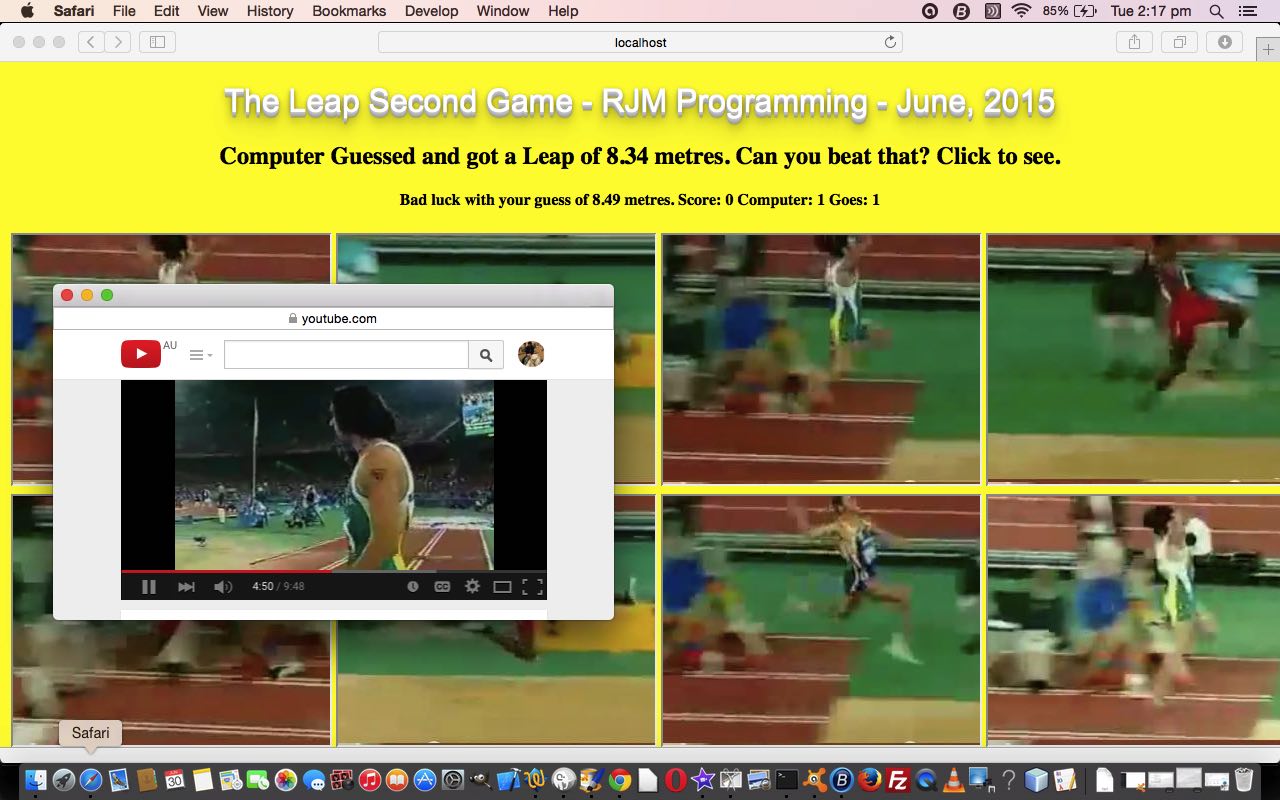Open the Wi-Fi status menu

tap(1021, 11)
